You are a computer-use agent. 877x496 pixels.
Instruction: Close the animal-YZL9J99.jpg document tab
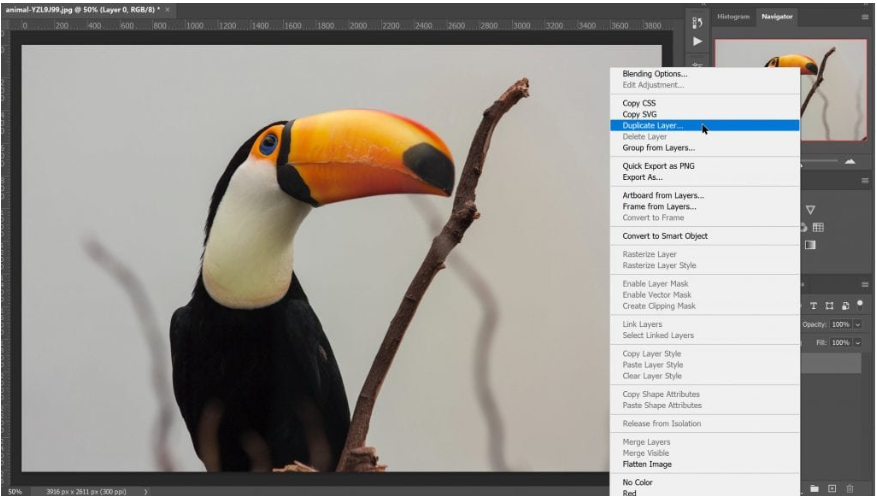pos(167,10)
